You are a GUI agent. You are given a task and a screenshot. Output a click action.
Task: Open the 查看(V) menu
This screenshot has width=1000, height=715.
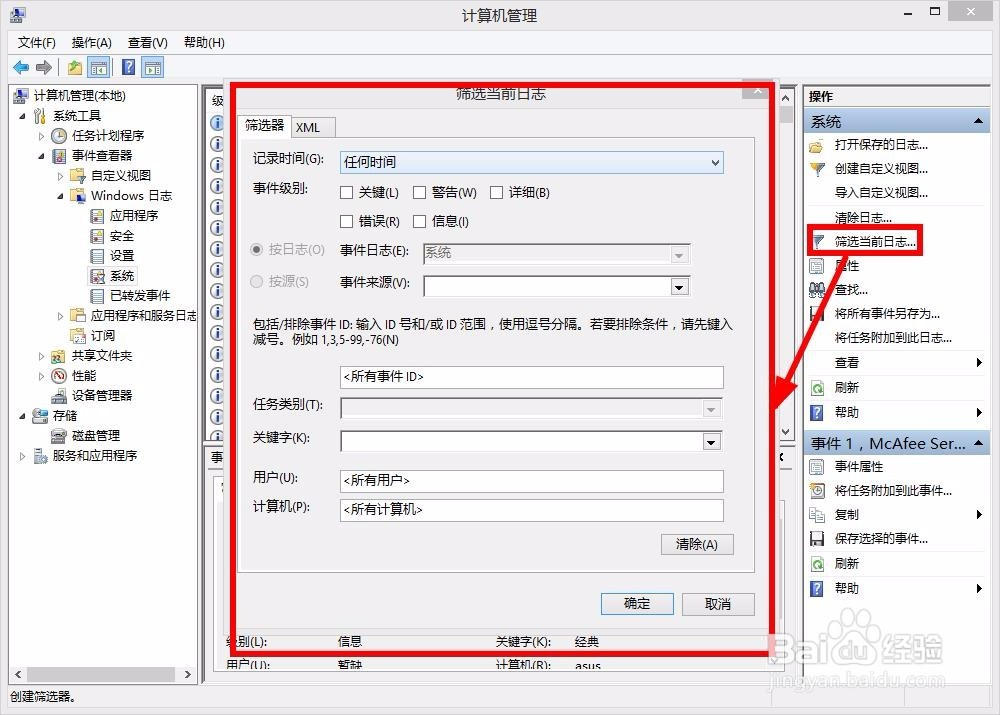[x=147, y=43]
